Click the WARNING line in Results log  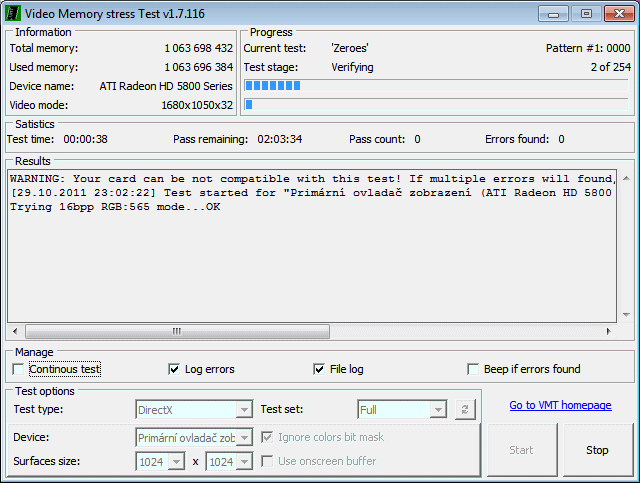(312, 179)
